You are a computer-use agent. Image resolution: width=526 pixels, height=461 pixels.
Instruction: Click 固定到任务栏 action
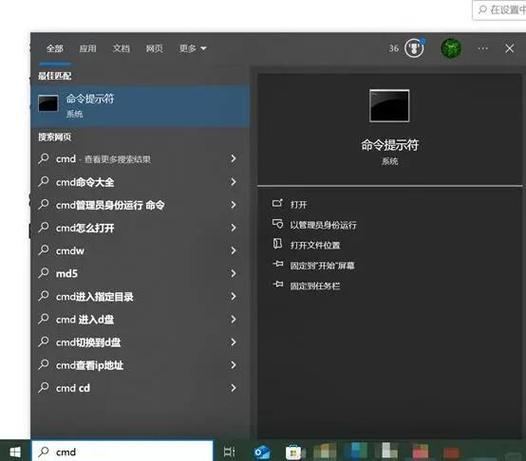(x=315, y=286)
